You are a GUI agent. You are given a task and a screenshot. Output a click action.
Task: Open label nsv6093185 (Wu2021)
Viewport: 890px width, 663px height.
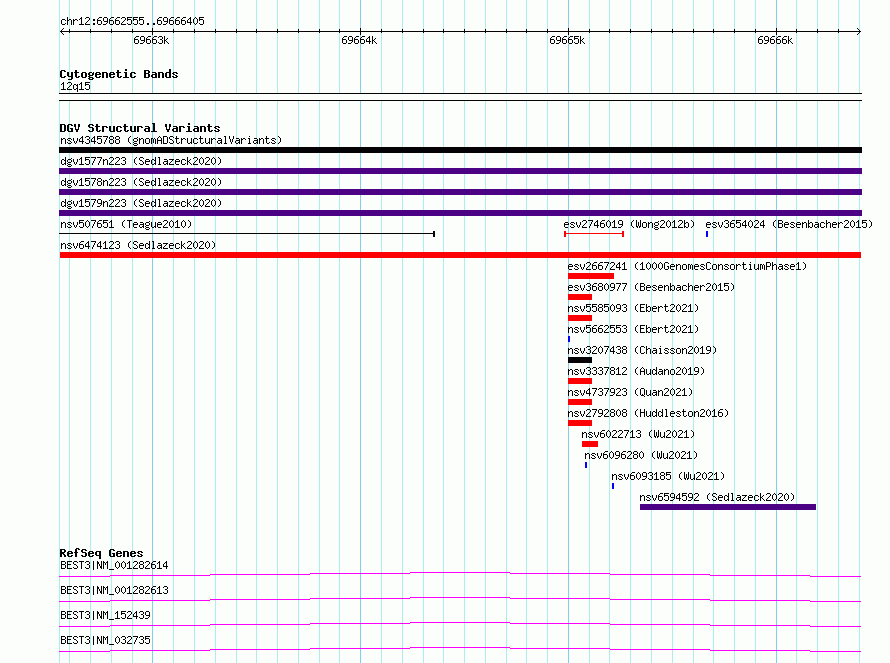(x=668, y=476)
